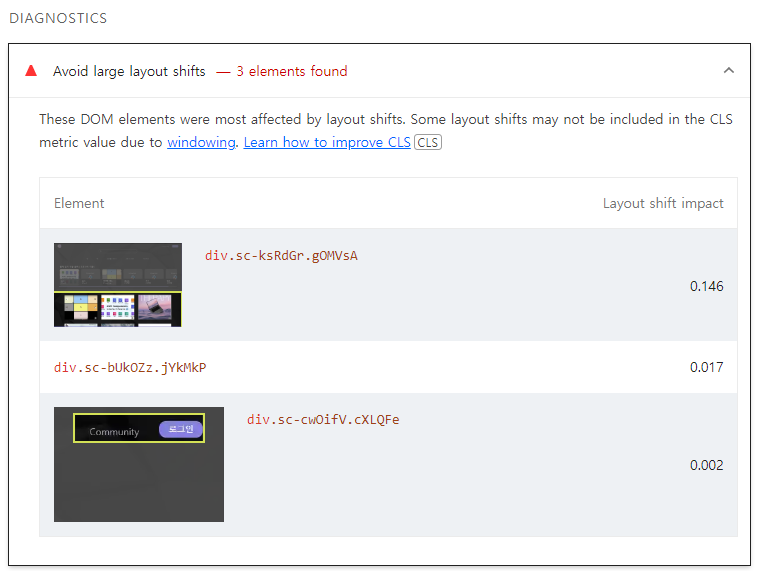Click the 0.017 layout shift value
The width and height of the screenshot is (758, 571).
pos(706,367)
